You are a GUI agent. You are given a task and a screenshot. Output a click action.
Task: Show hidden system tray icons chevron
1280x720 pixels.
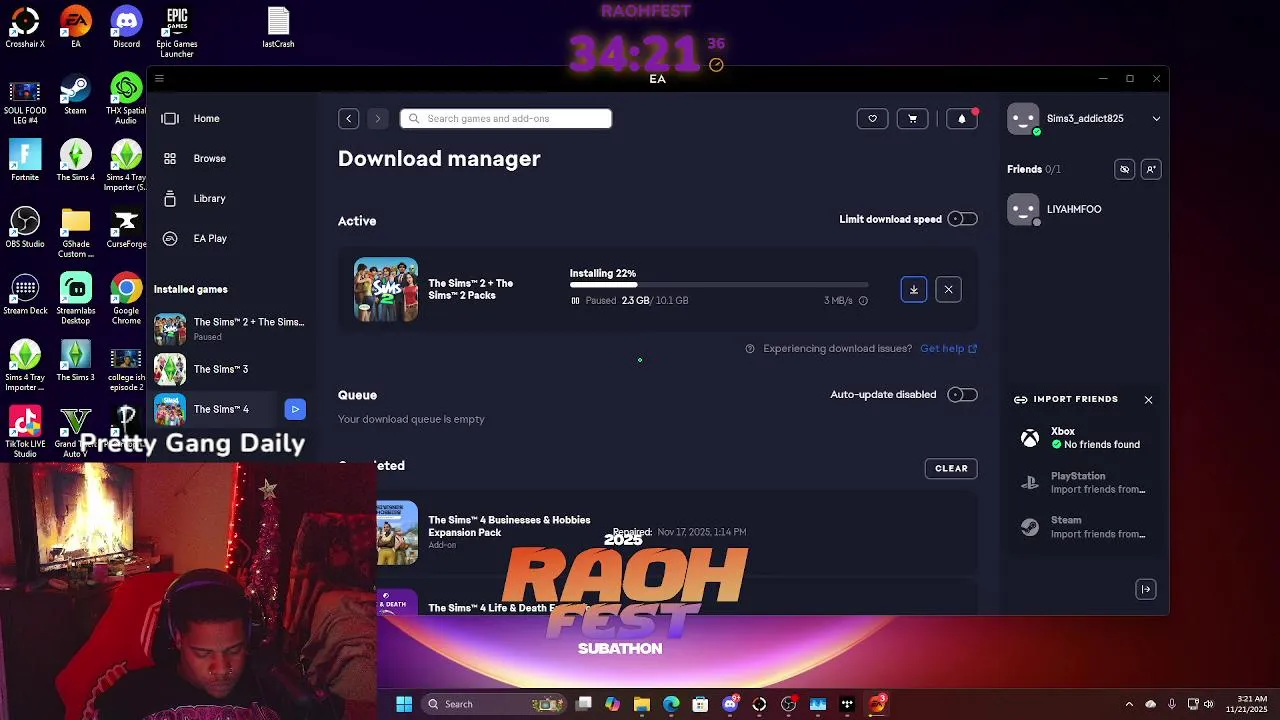pos(1129,704)
